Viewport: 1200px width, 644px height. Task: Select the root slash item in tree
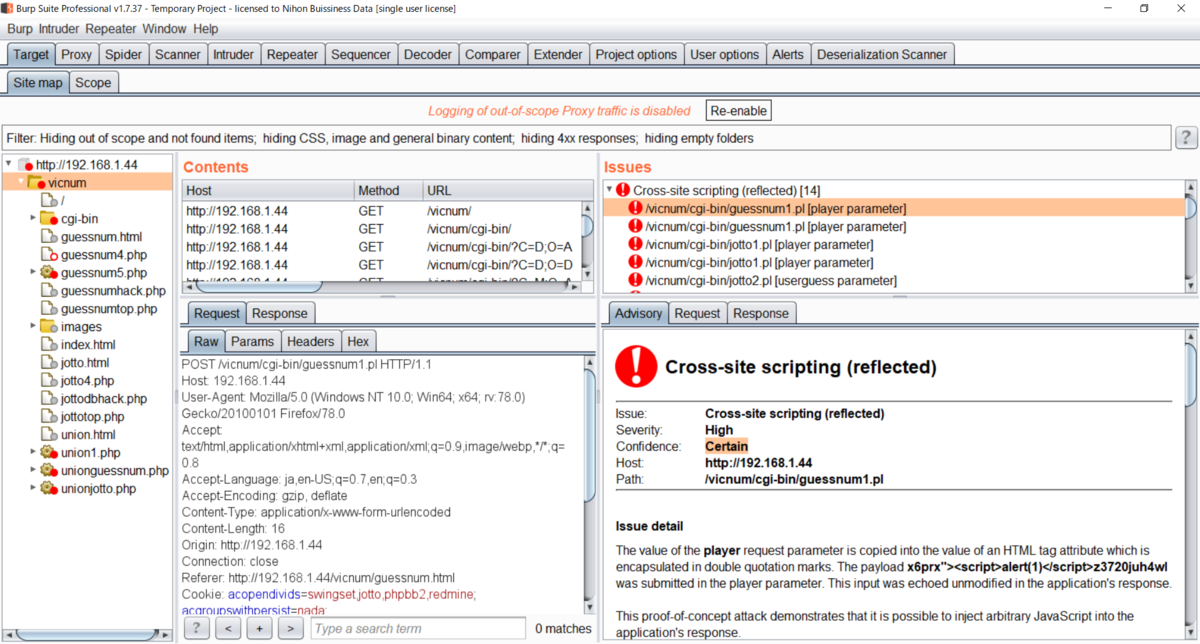[63, 201]
